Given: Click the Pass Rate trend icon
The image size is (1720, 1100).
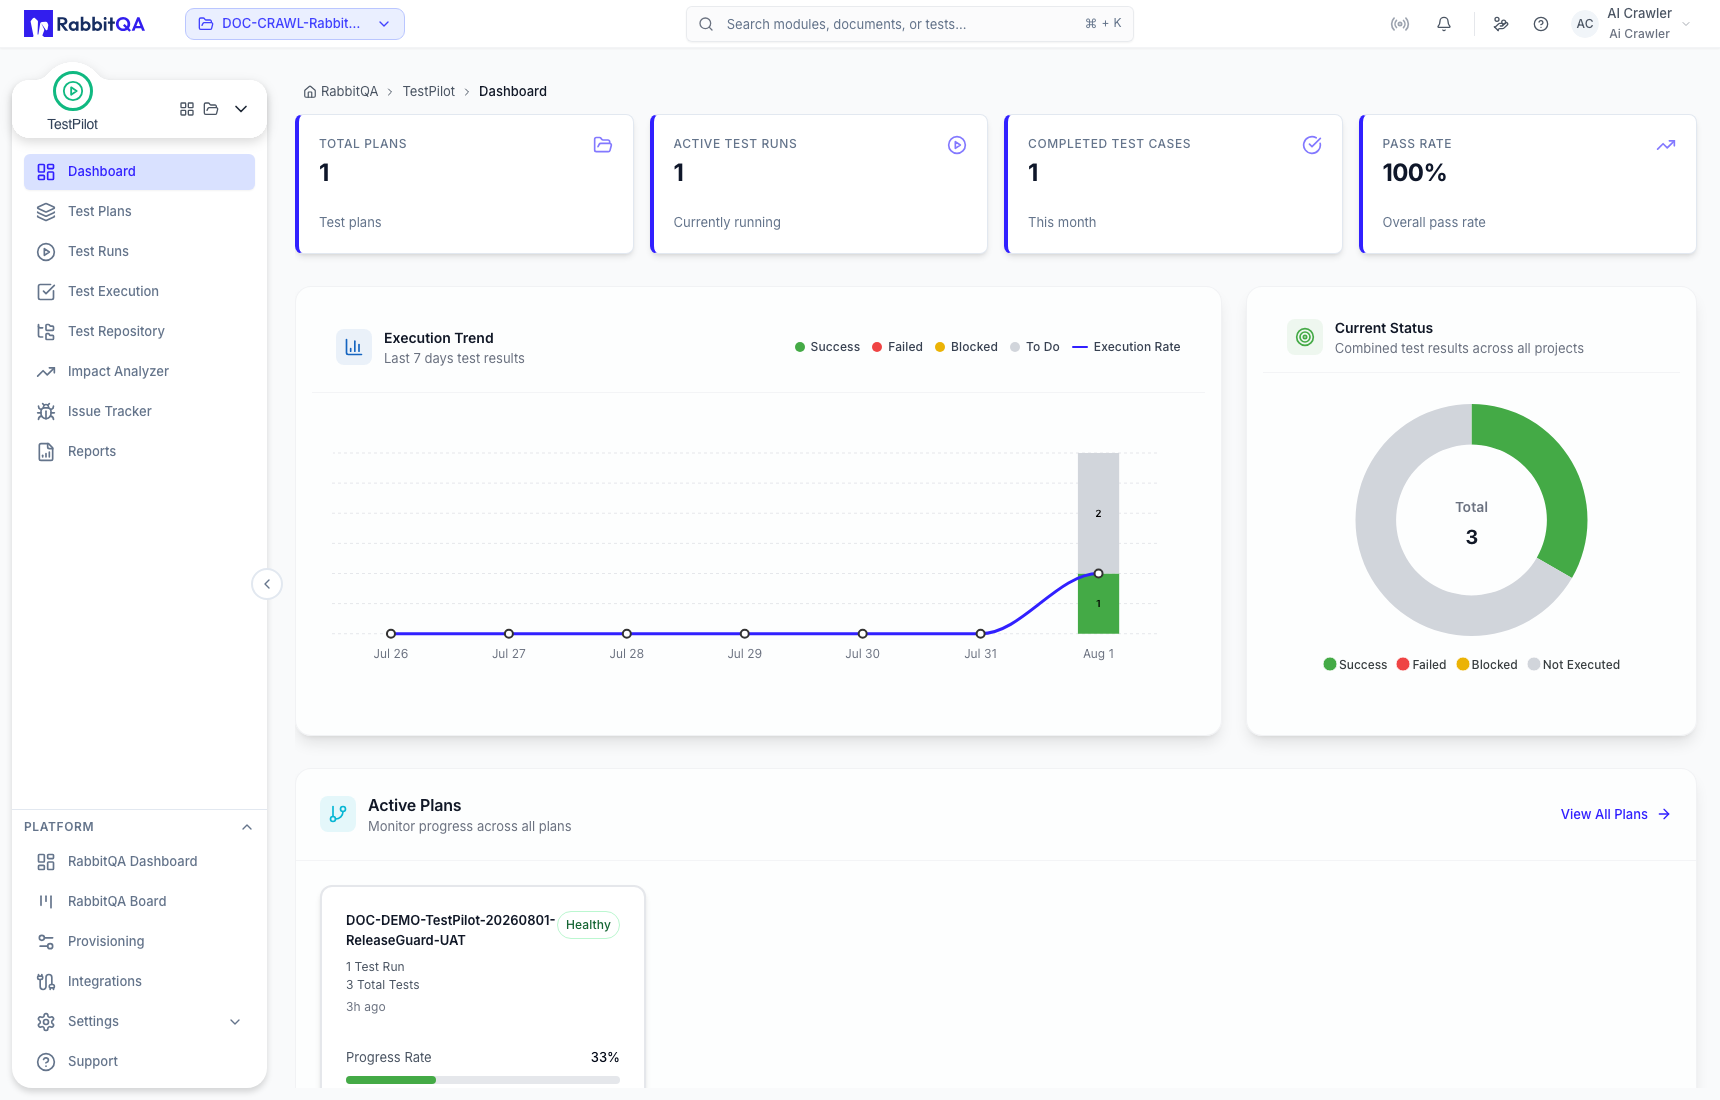Looking at the screenshot, I should point(1666,145).
